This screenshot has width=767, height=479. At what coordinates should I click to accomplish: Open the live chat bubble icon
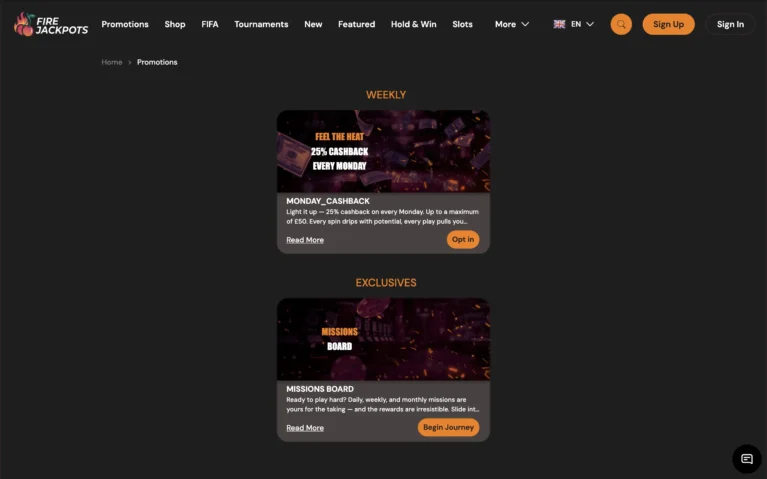point(746,458)
